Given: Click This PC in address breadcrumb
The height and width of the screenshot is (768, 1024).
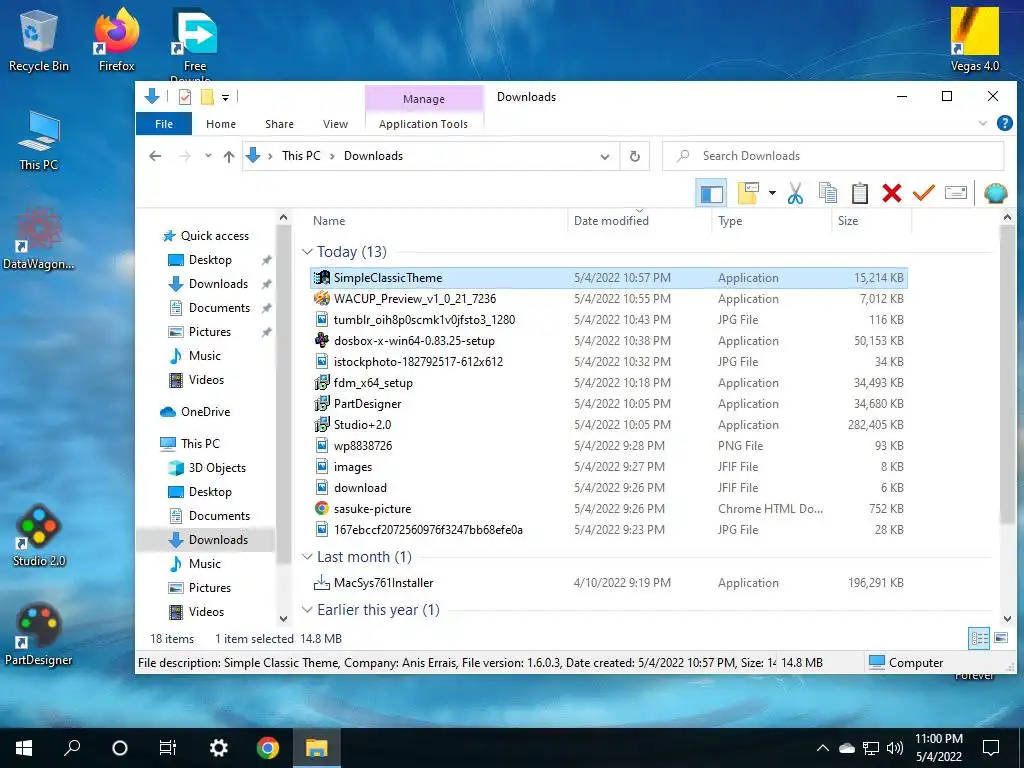Looking at the screenshot, I should [301, 156].
